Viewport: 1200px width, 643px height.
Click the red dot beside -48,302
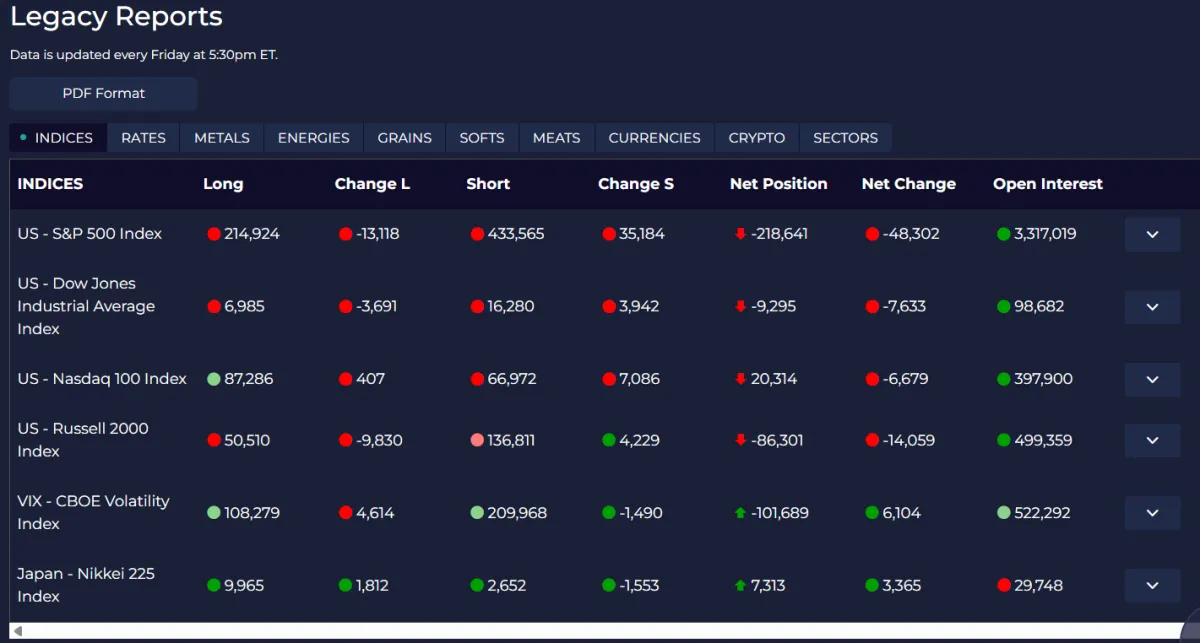coord(872,234)
